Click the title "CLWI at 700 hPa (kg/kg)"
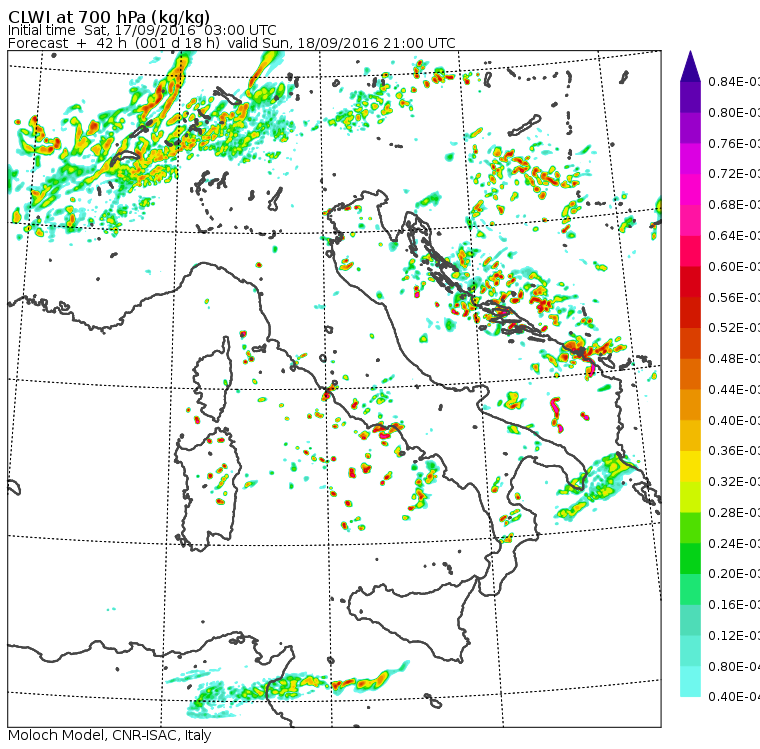Screen dimensions: 760x749 point(109,16)
